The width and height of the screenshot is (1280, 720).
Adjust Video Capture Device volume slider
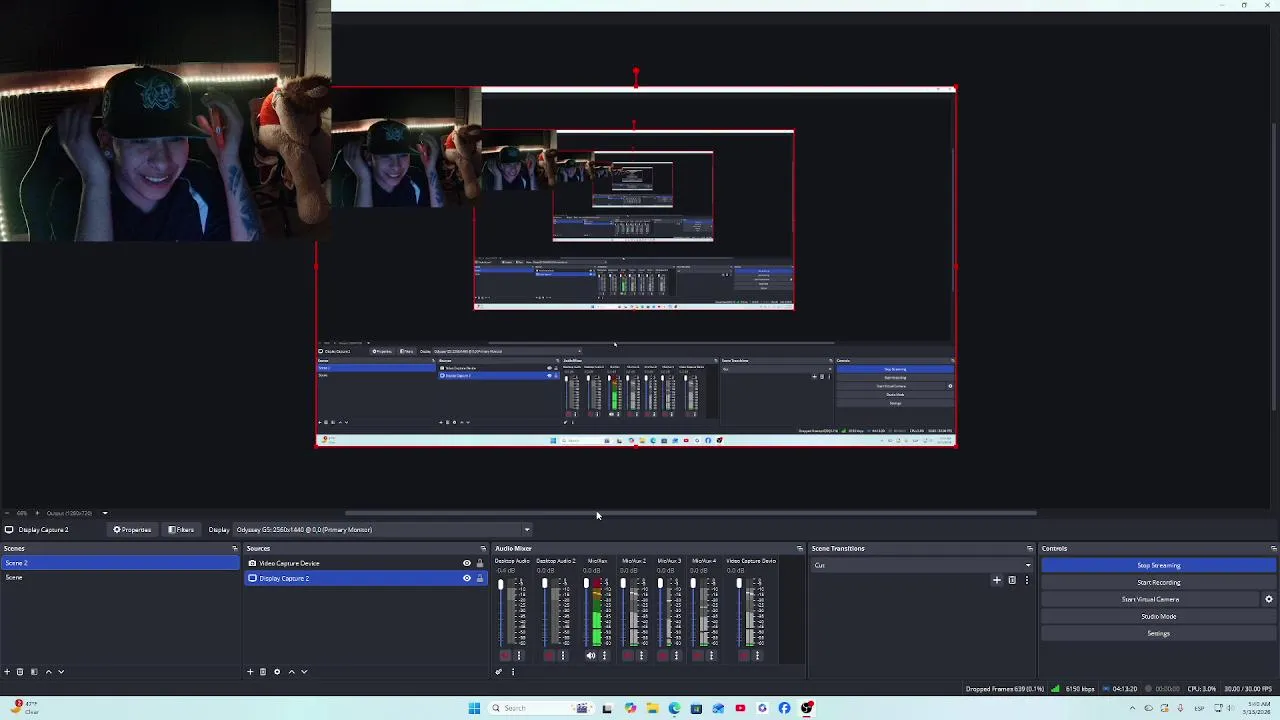pos(739,612)
